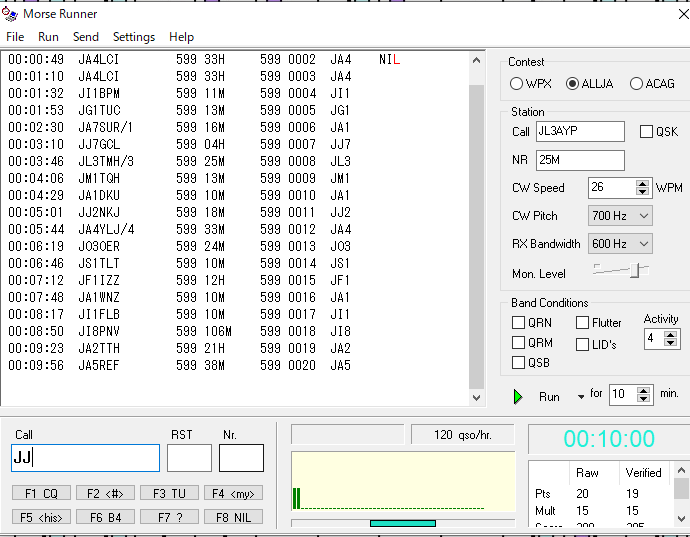Click the F4 <my> button
Image resolution: width=690 pixels, height=537 pixels.
click(x=233, y=493)
